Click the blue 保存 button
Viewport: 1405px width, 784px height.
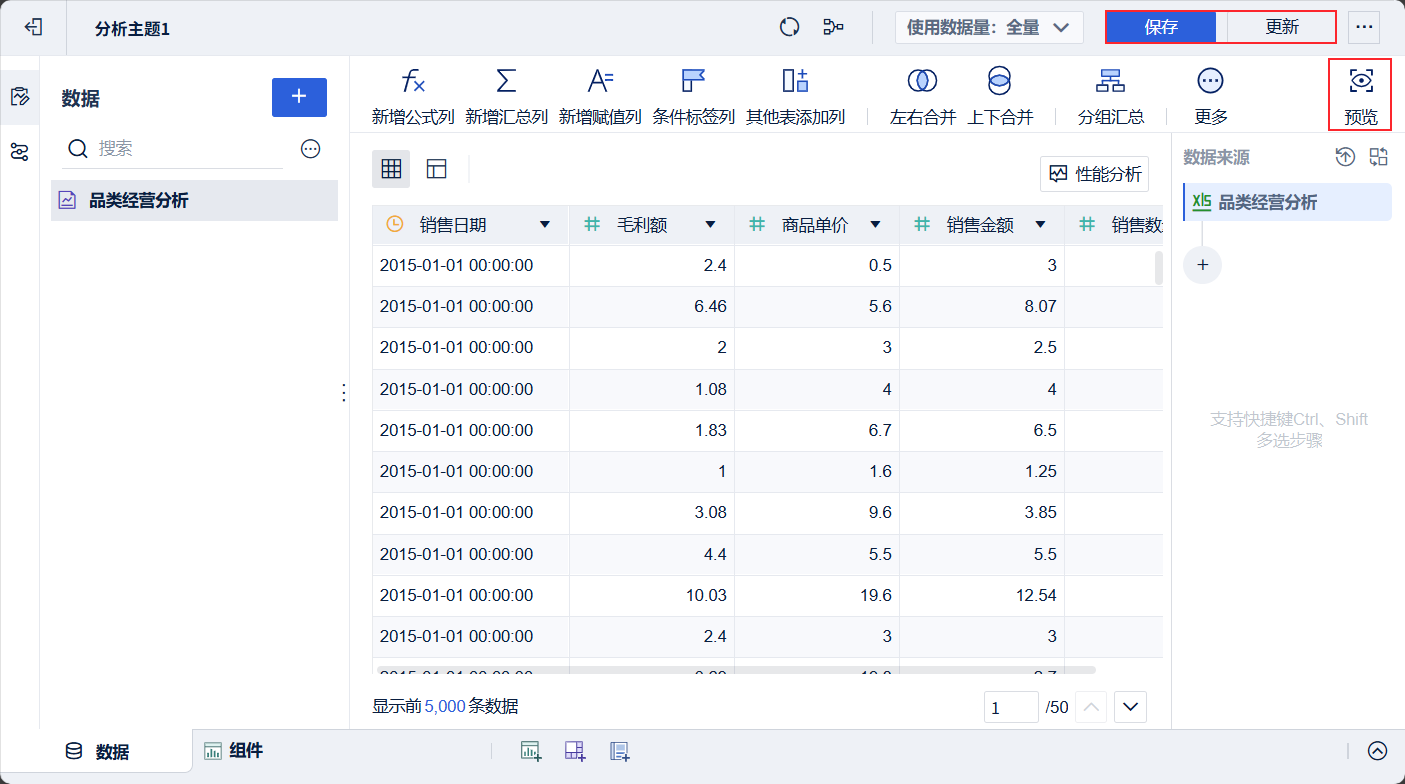coord(1161,27)
